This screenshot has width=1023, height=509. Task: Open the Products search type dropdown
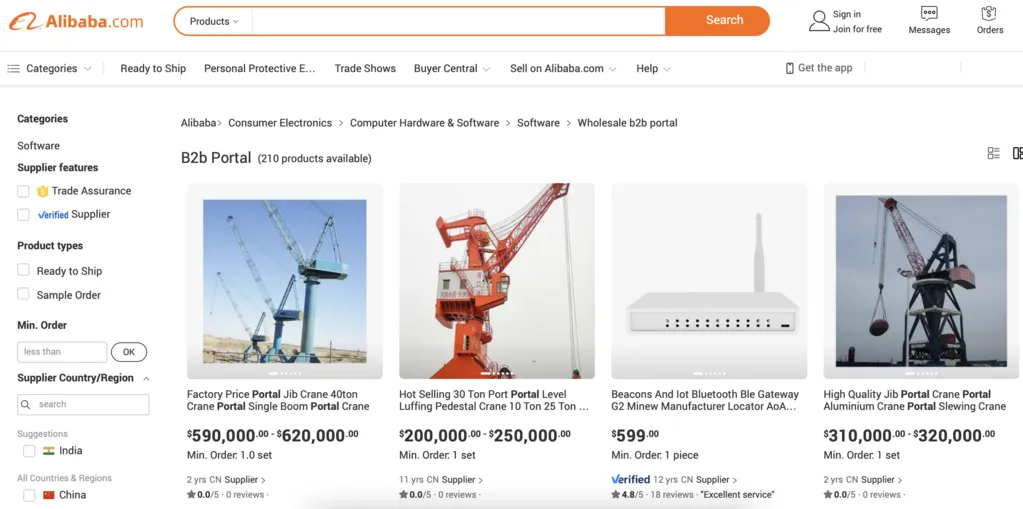click(214, 21)
